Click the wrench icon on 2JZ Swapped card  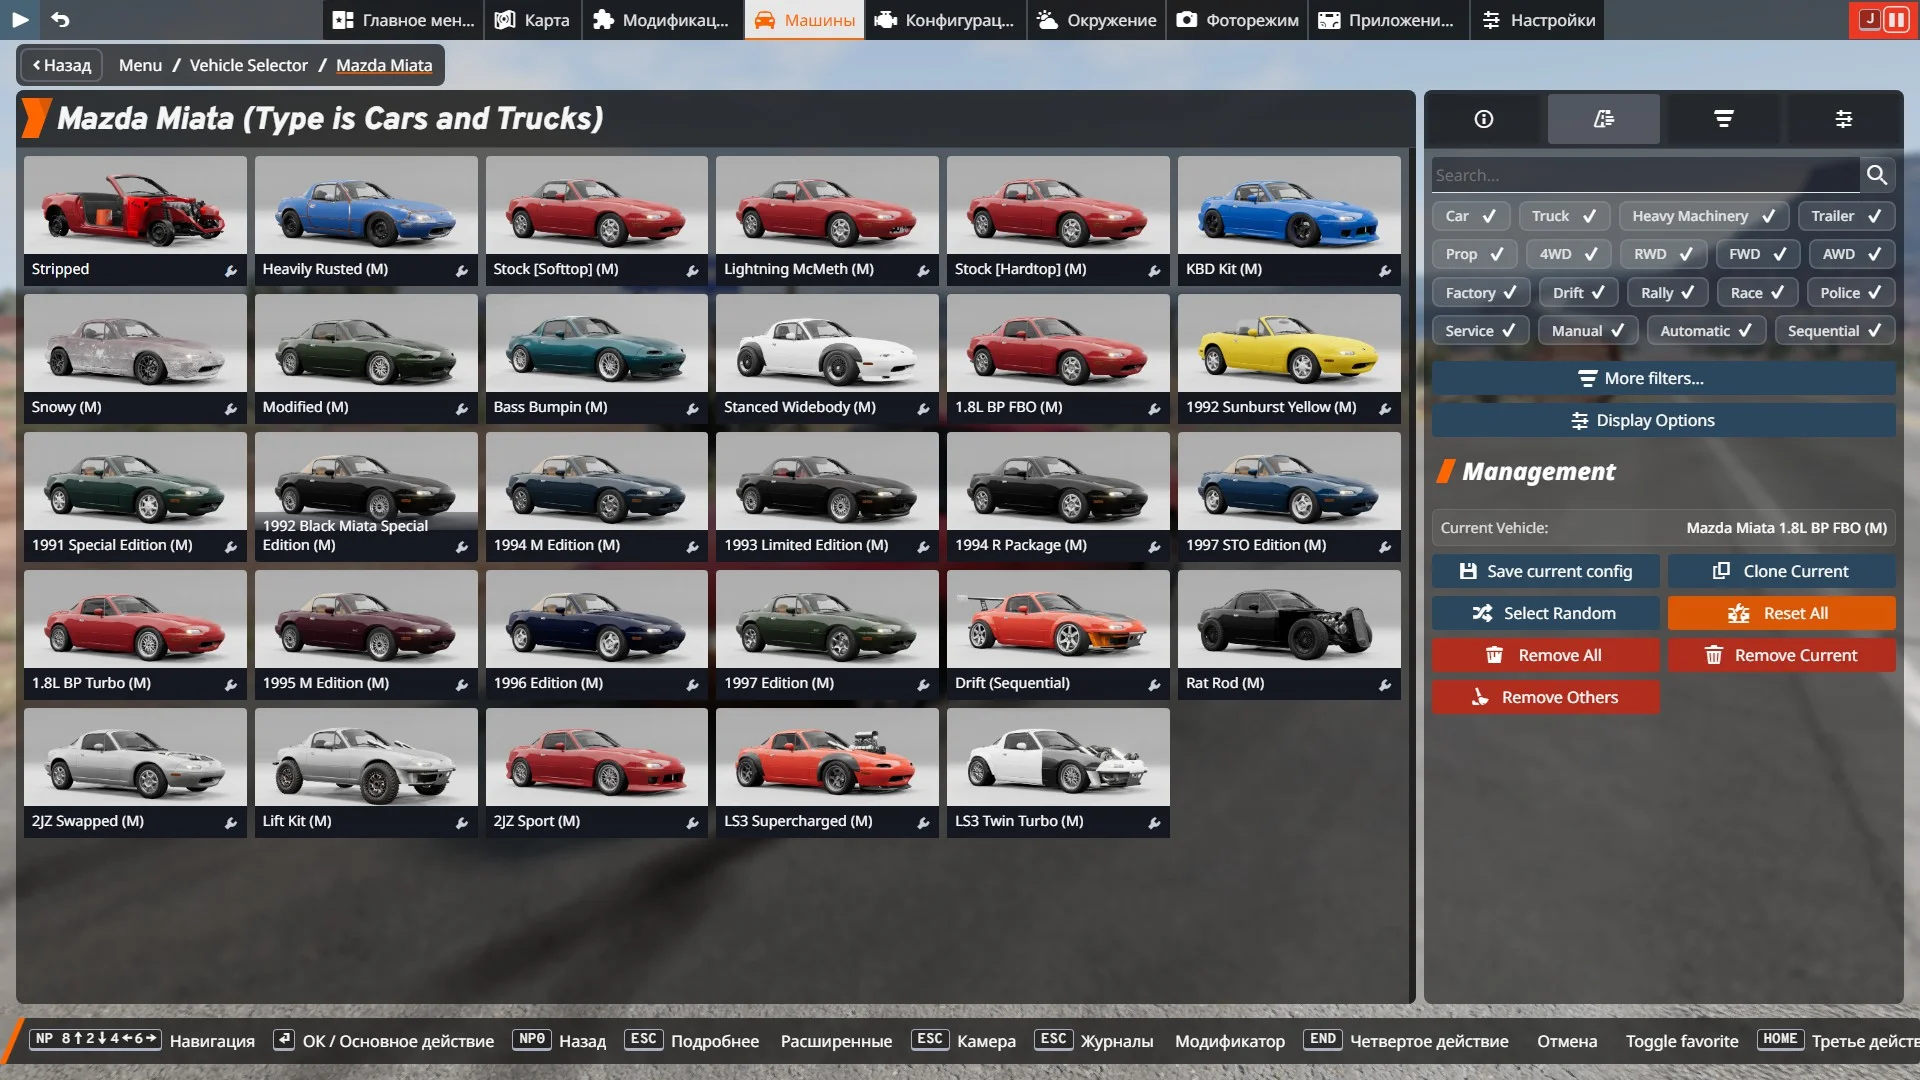(231, 822)
